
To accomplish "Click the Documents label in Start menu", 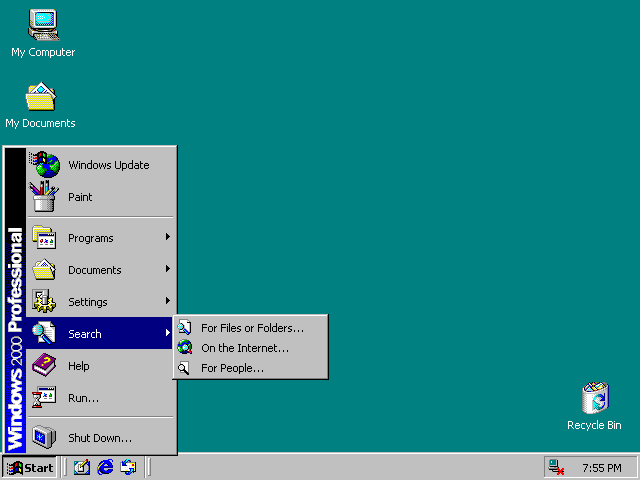I will click(x=95, y=270).
